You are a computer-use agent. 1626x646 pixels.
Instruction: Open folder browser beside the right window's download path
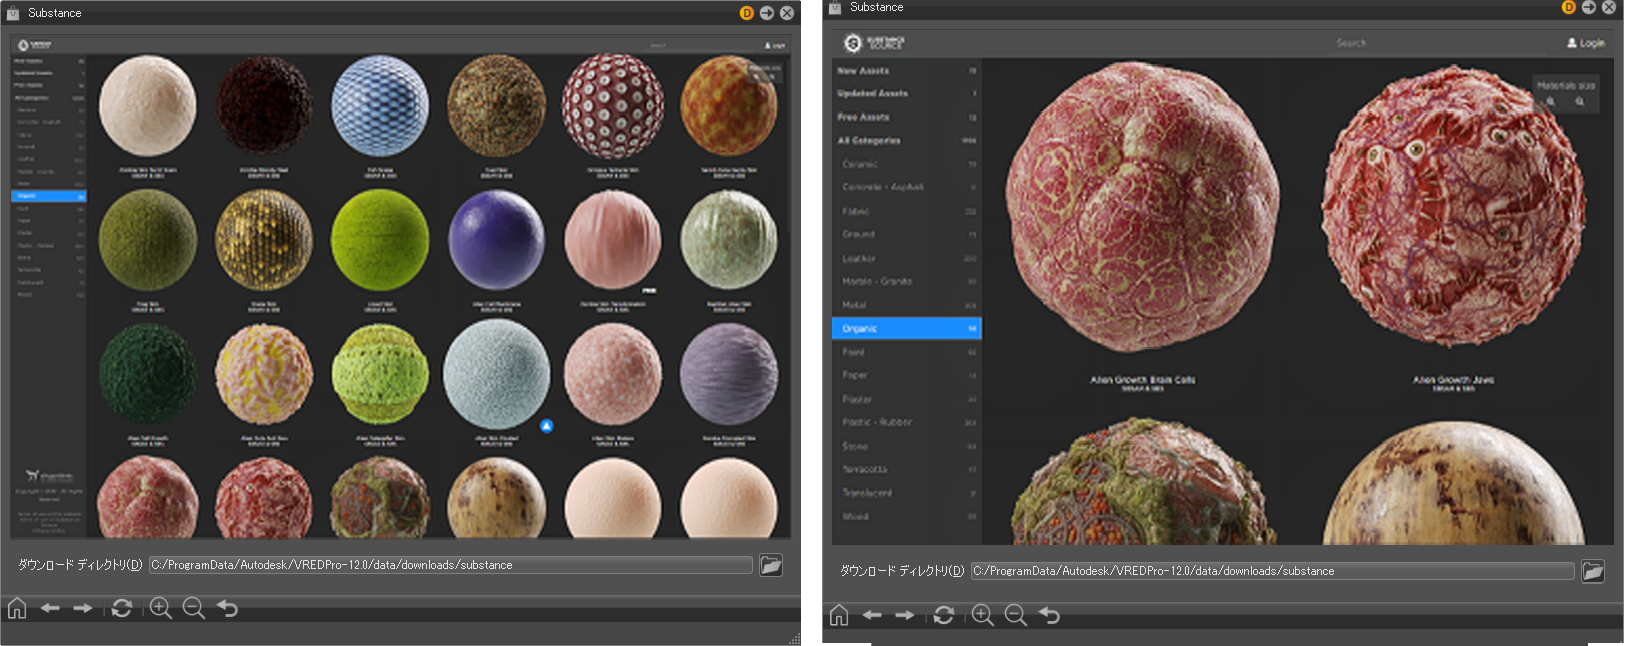tap(1592, 571)
